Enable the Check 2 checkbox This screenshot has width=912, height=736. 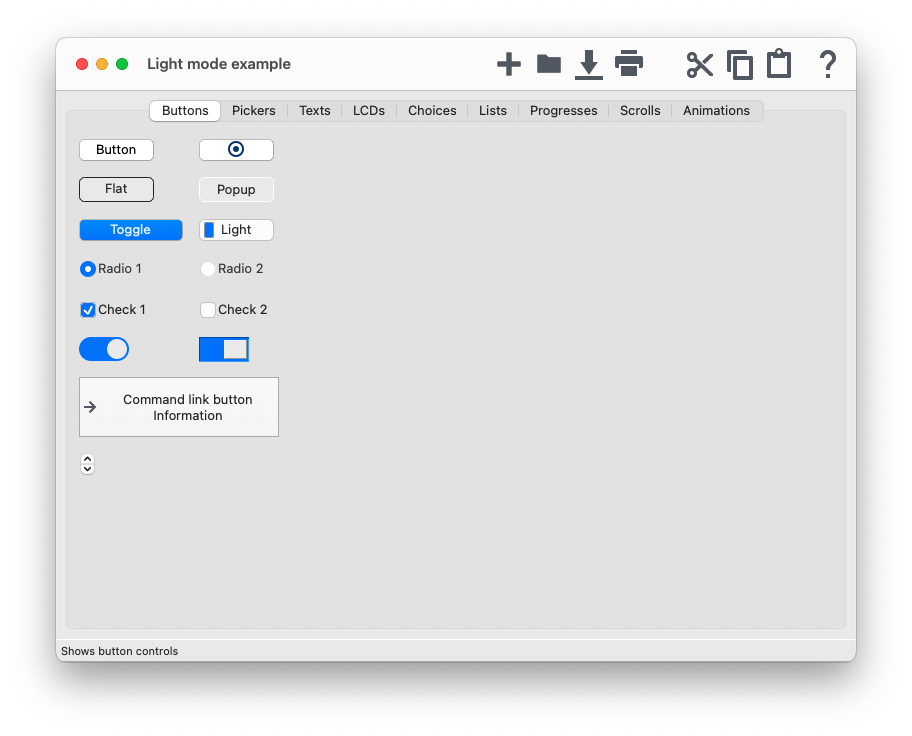[208, 310]
